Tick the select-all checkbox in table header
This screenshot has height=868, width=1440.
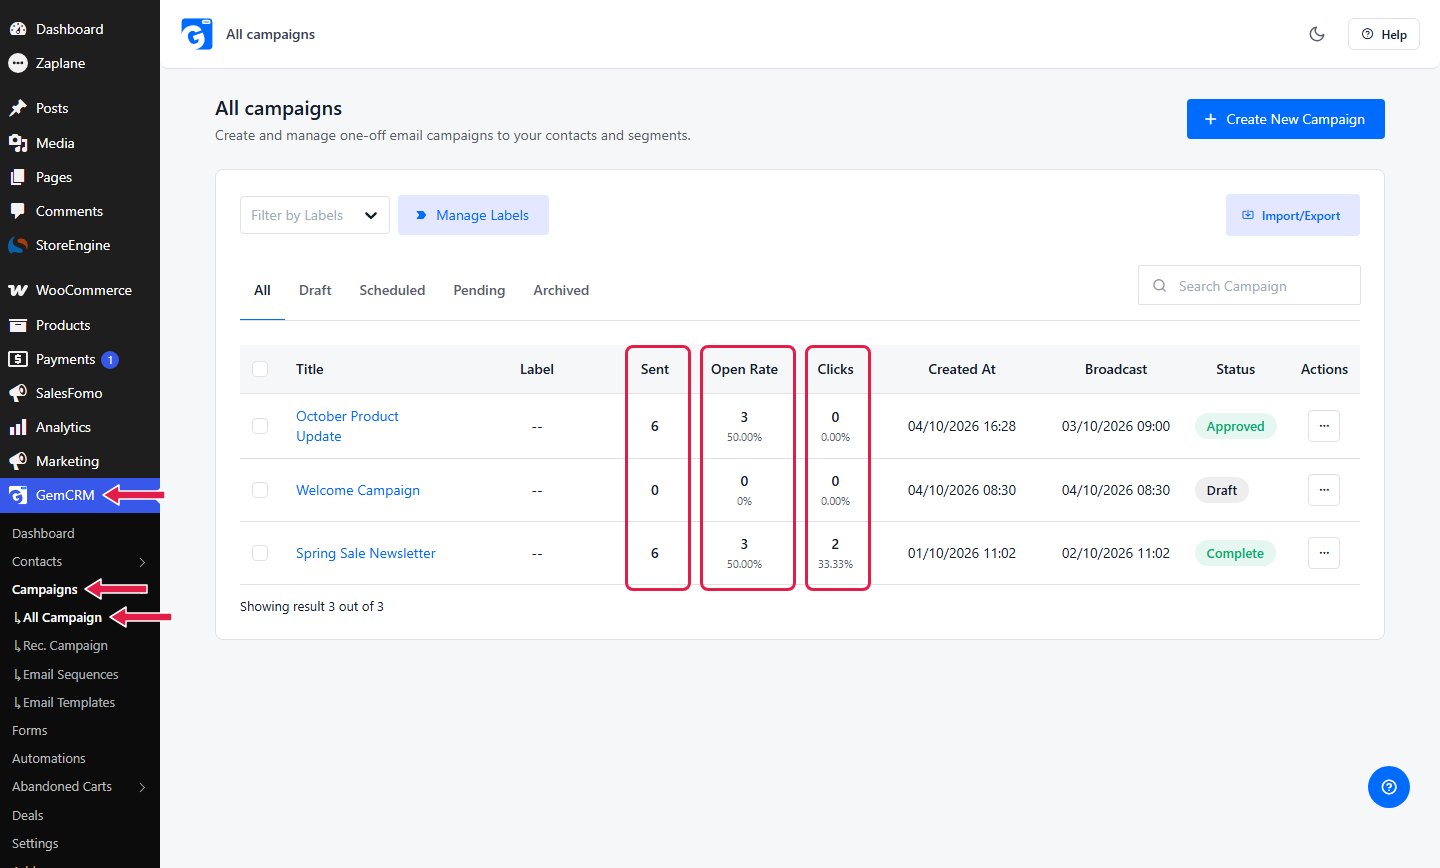(260, 369)
